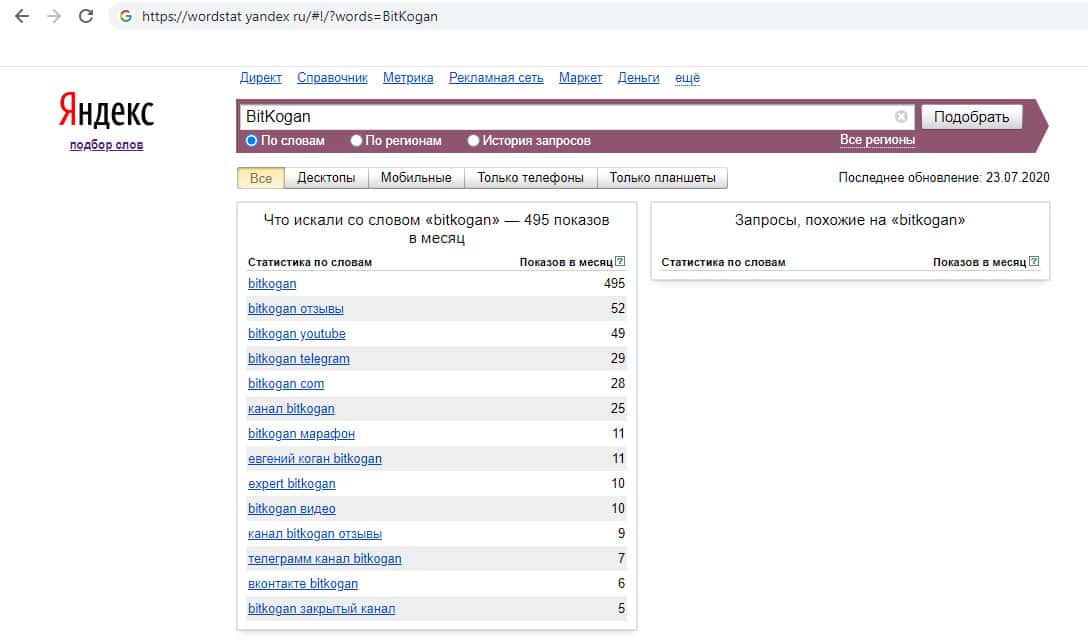Click help icon beside left 'Показов в месяц'
1088x643 pixels.
click(620, 262)
